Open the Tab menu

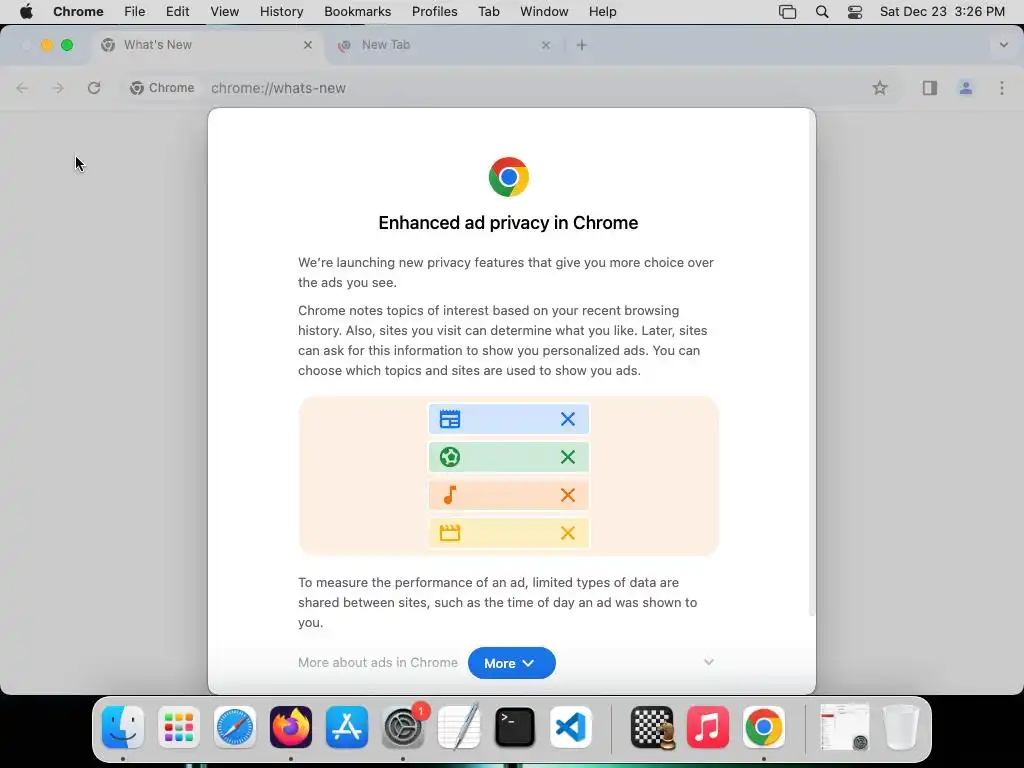(x=488, y=12)
